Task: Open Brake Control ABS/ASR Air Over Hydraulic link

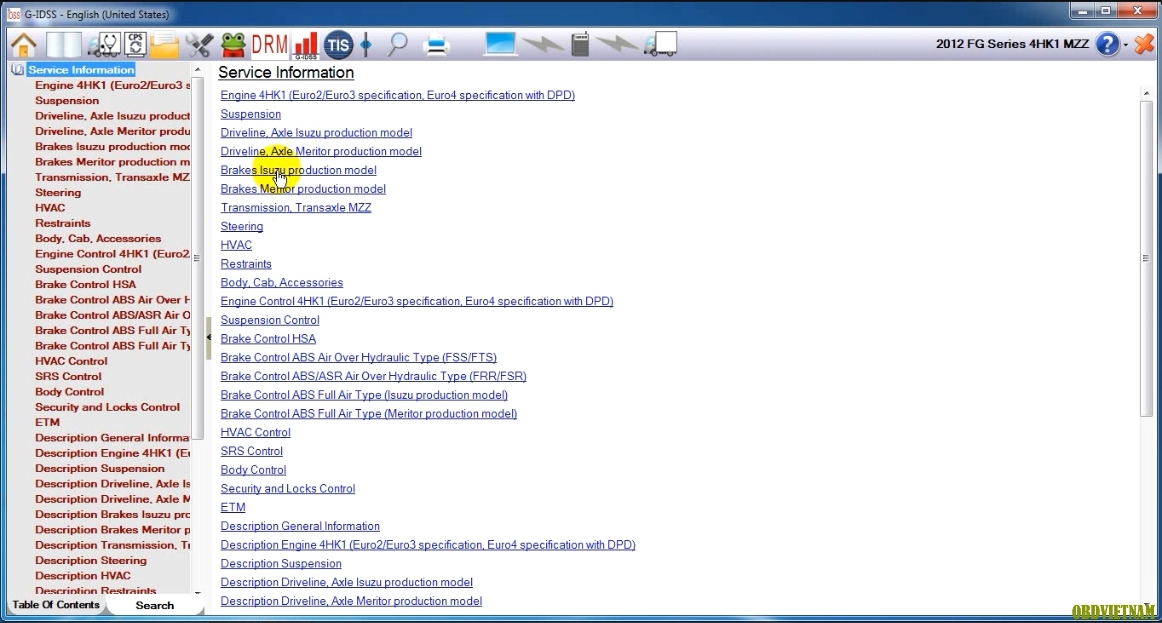Action: tap(374, 376)
